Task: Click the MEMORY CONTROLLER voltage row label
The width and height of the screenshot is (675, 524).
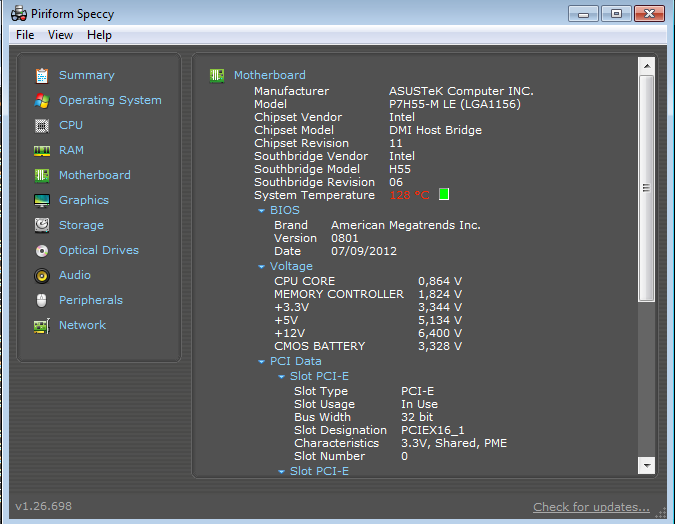Action: pyautogui.click(x=339, y=294)
